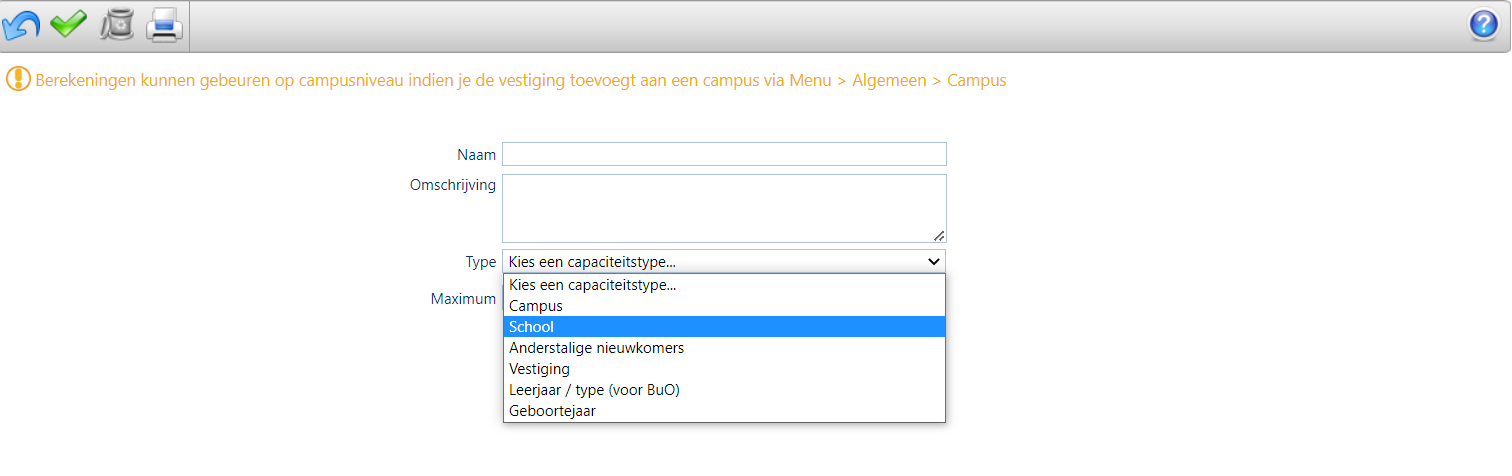Open help via the question mark icon

coord(1483,25)
